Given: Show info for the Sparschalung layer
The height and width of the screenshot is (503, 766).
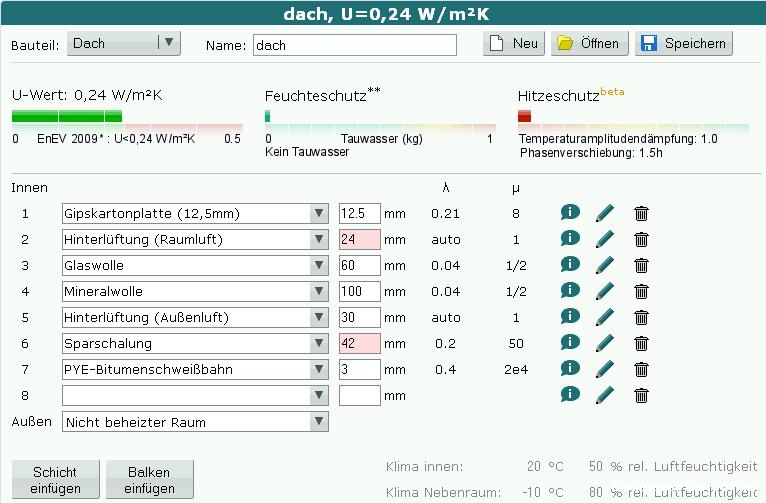Looking at the screenshot, I should (x=570, y=342).
